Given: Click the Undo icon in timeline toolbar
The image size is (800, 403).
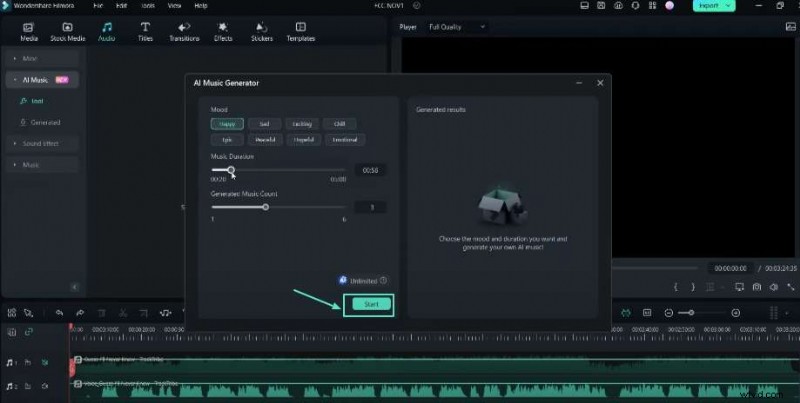Looking at the screenshot, I should 60,313.
